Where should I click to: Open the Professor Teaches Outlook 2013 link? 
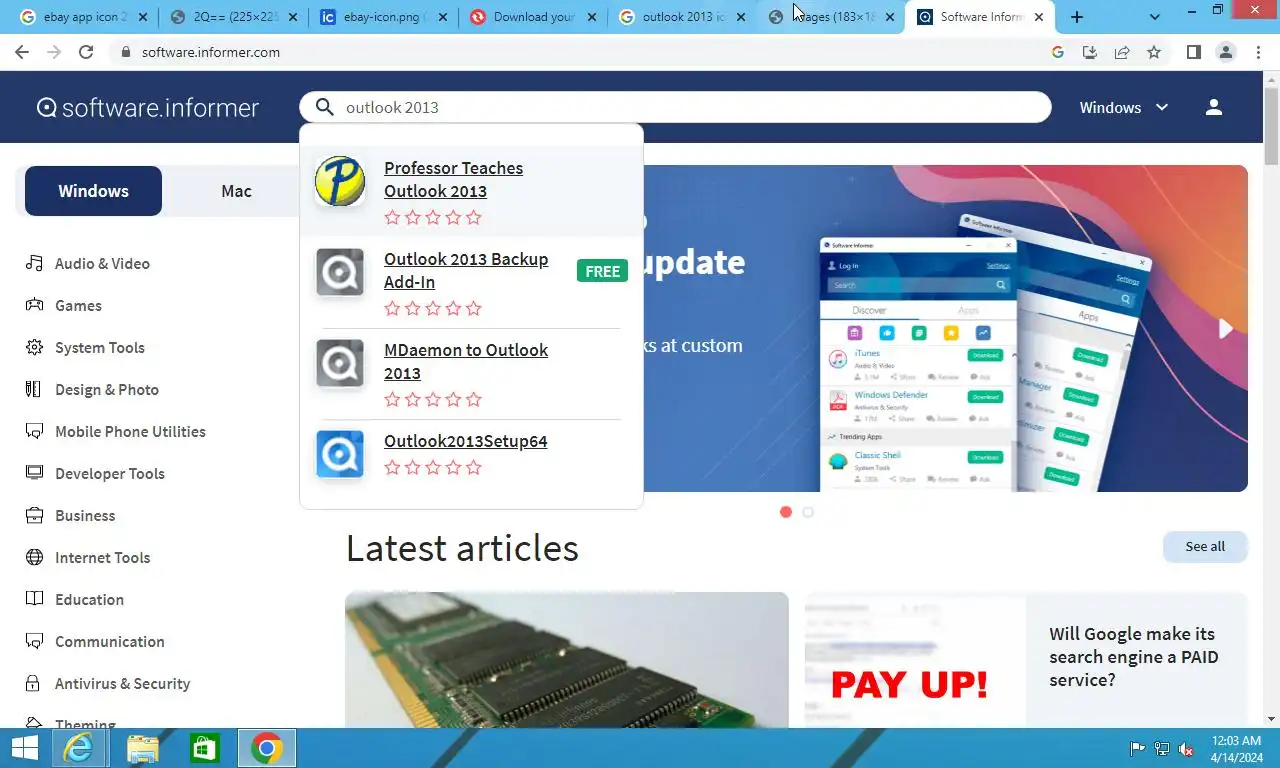pyautogui.click(x=453, y=179)
